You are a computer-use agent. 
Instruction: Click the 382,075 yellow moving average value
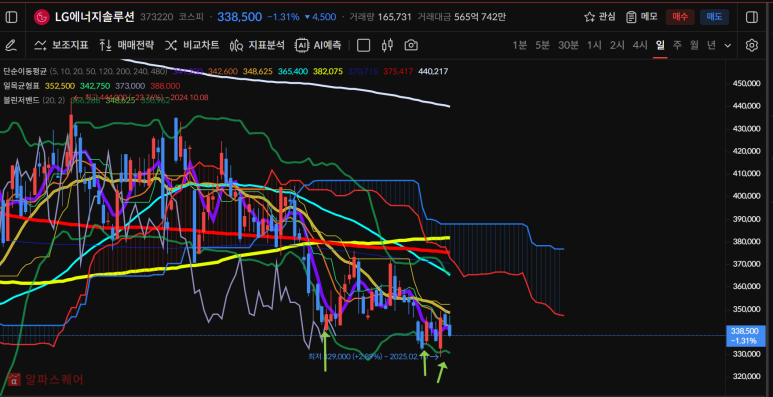point(328,72)
